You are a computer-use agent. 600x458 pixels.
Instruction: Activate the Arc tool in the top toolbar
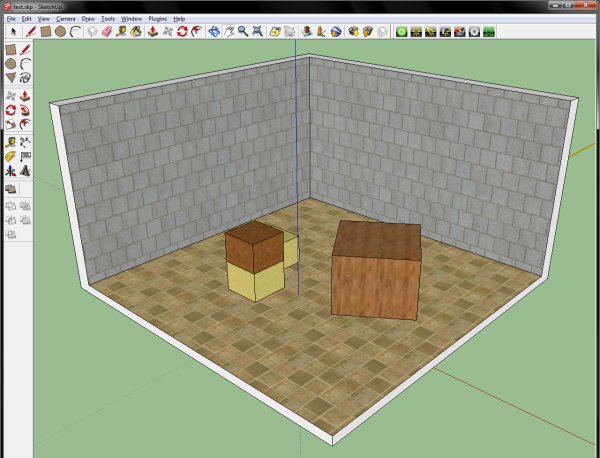pyautogui.click(x=75, y=32)
